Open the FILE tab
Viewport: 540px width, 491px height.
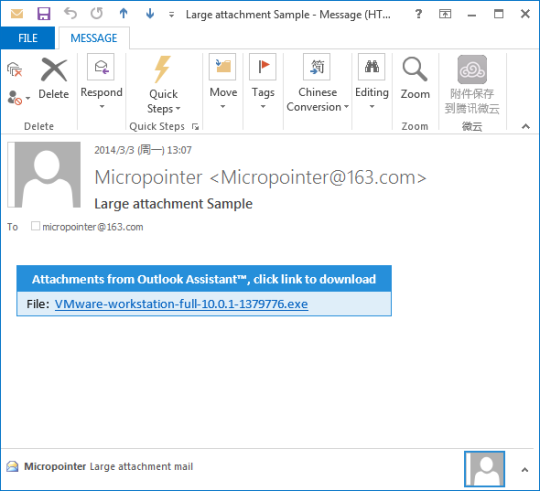(x=28, y=38)
